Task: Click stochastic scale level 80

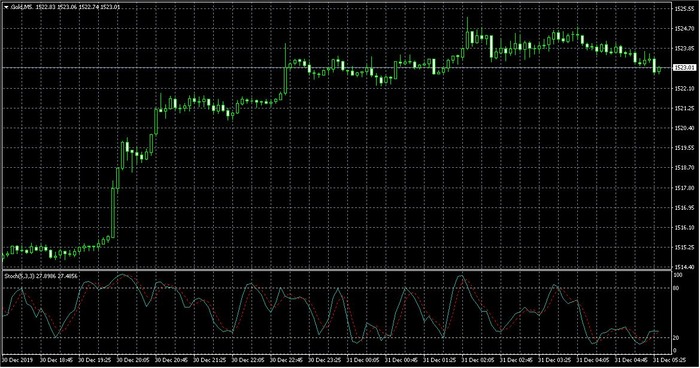Action: [x=677, y=288]
